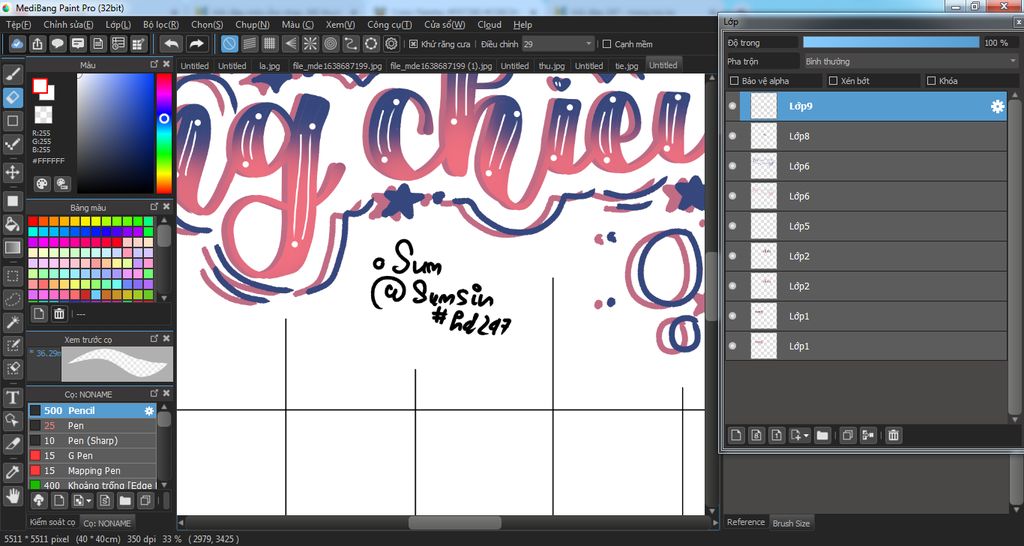The image size is (1024, 546).
Task: Select the G Pen brush
Action: click(x=92, y=456)
